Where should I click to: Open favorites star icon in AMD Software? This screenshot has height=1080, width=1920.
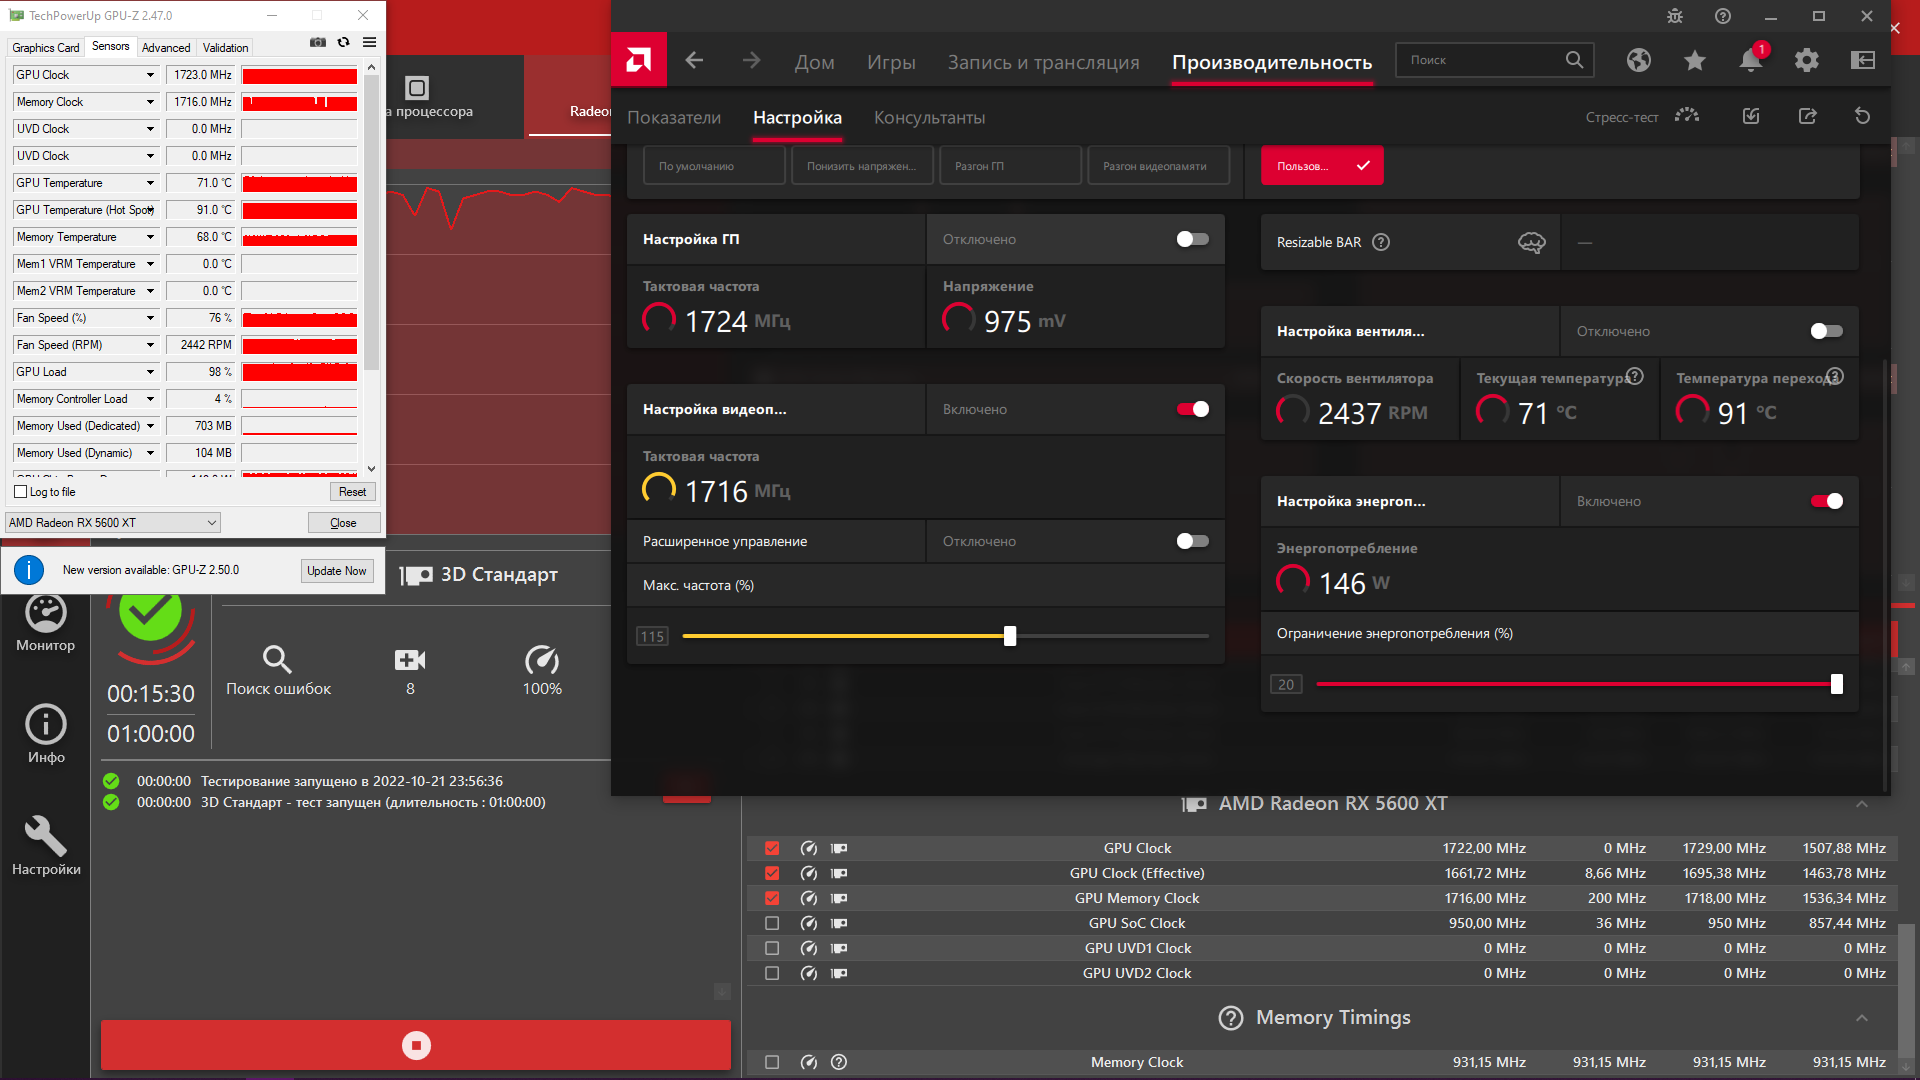pos(1694,60)
